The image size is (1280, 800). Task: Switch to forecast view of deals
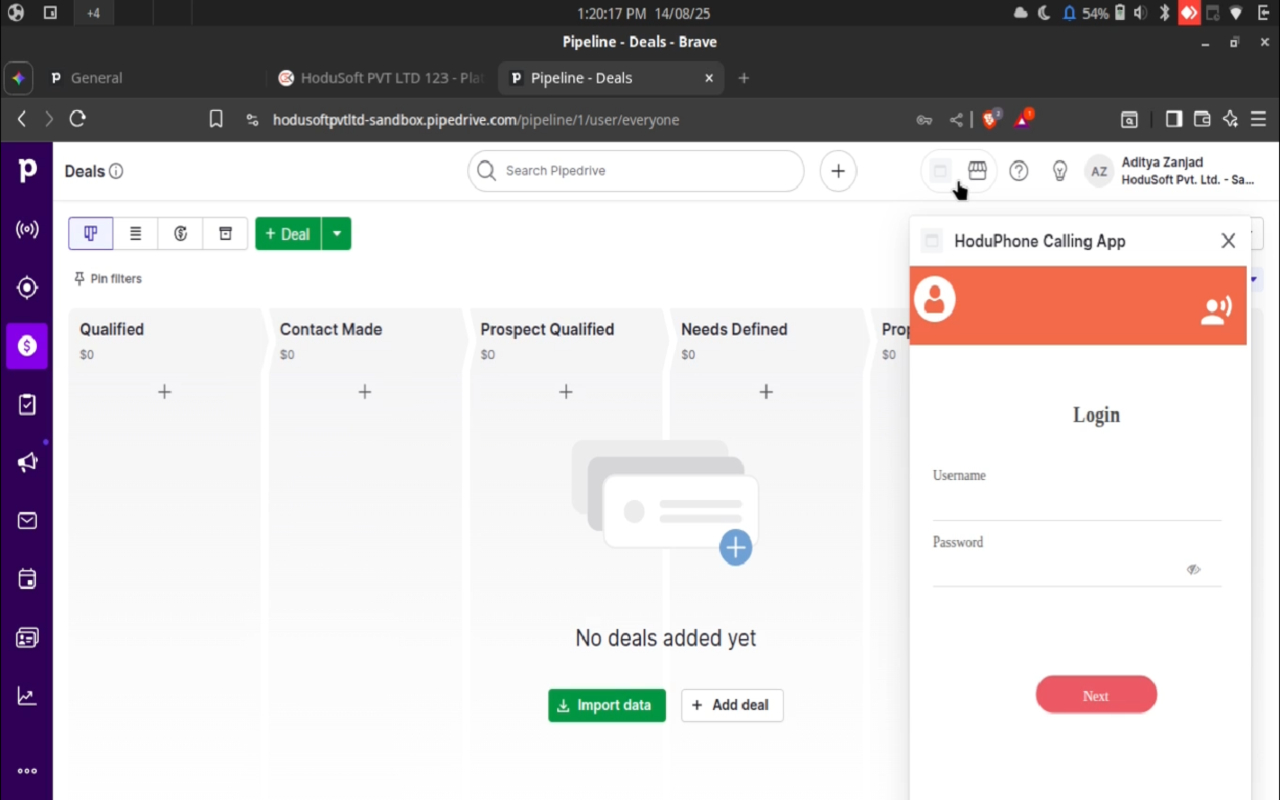point(180,233)
